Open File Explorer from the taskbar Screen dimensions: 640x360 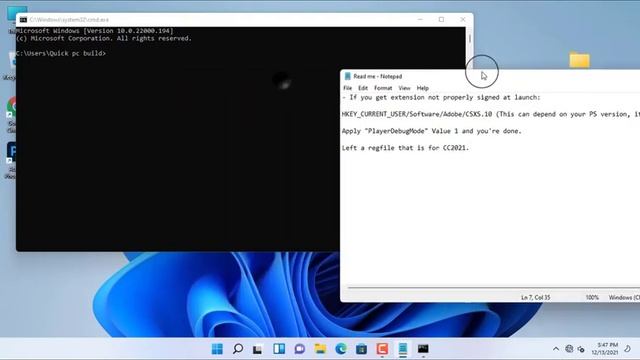[320, 349]
